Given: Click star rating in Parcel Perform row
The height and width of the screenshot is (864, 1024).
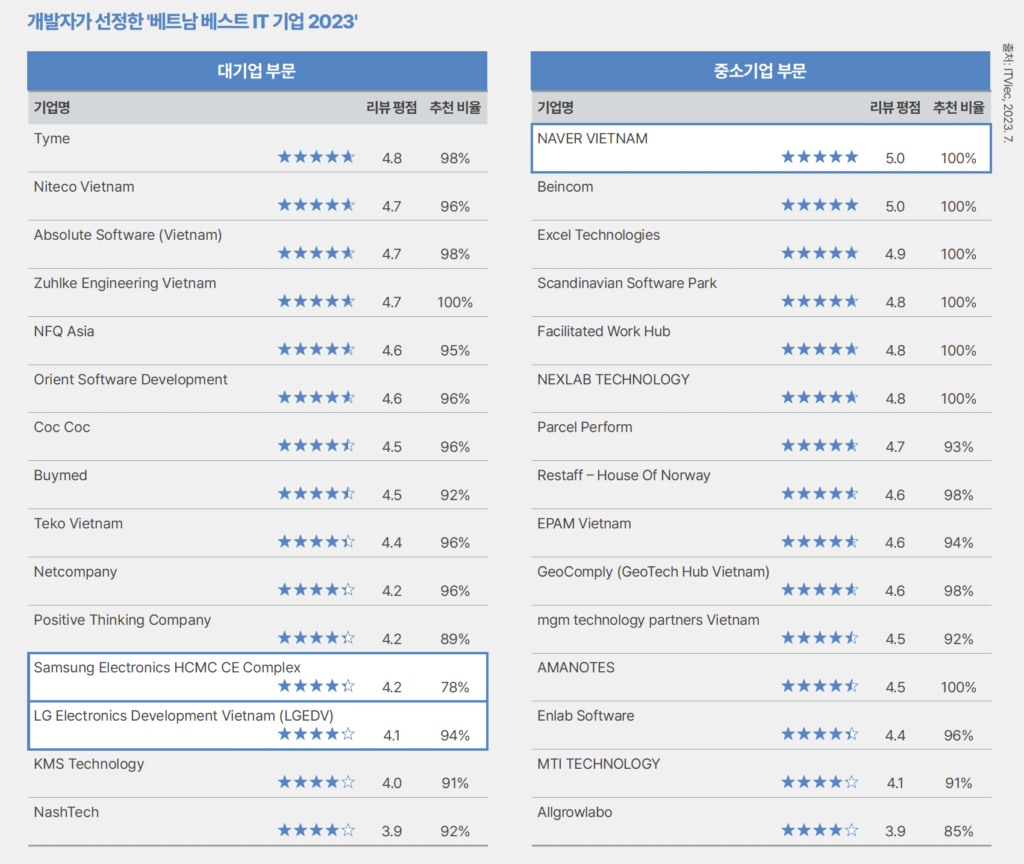Looking at the screenshot, I should pyautogui.click(x=820, y=445).
